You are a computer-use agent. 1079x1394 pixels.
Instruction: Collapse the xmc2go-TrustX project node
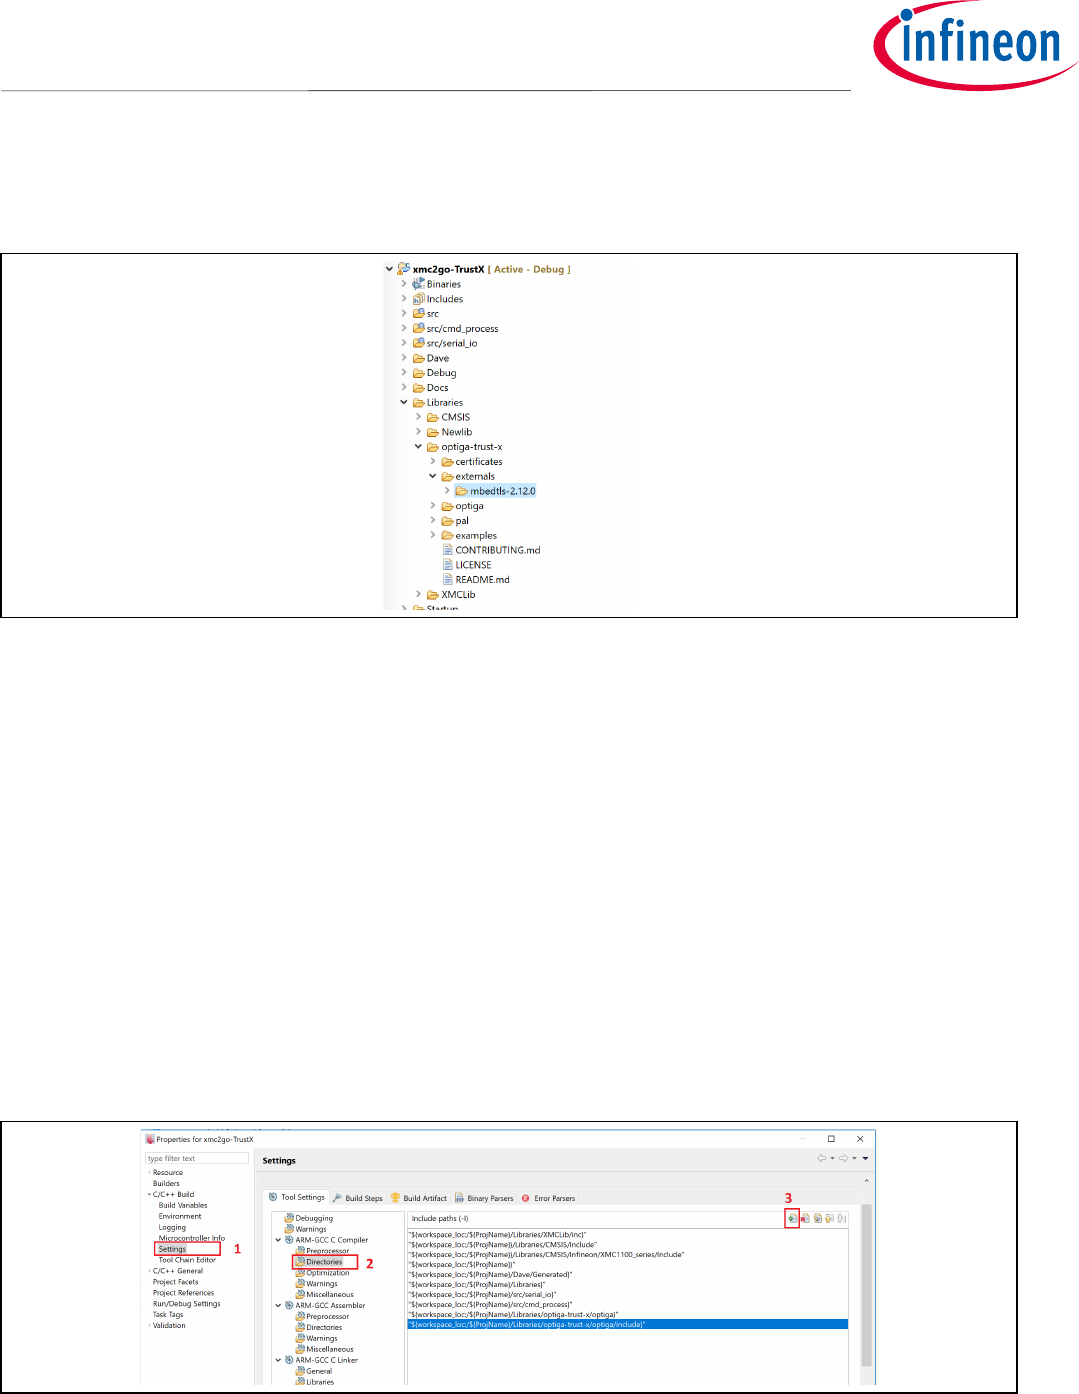pyautogui.click(x=390, y=269)
